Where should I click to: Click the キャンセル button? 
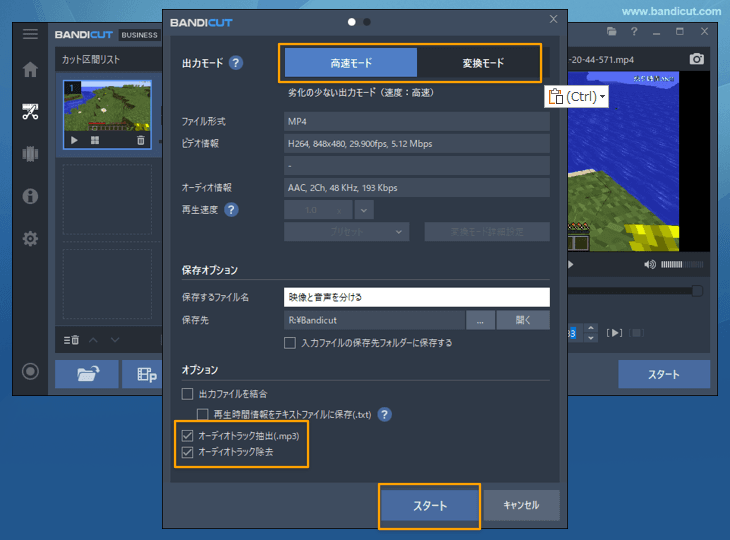(521, 506)
